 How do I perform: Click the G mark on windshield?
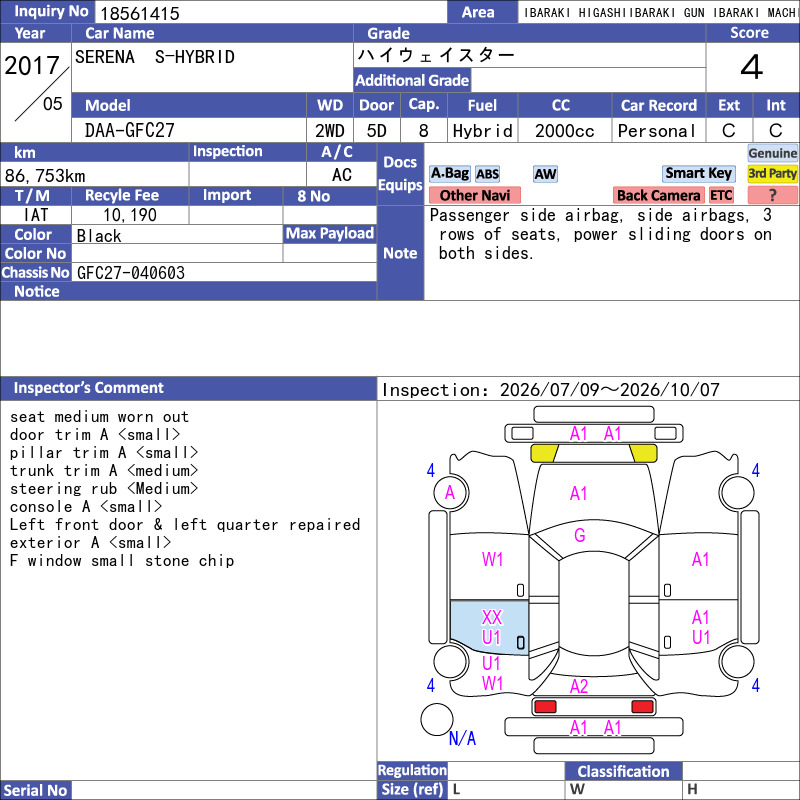pyautogui.click(x=580, y=535)
